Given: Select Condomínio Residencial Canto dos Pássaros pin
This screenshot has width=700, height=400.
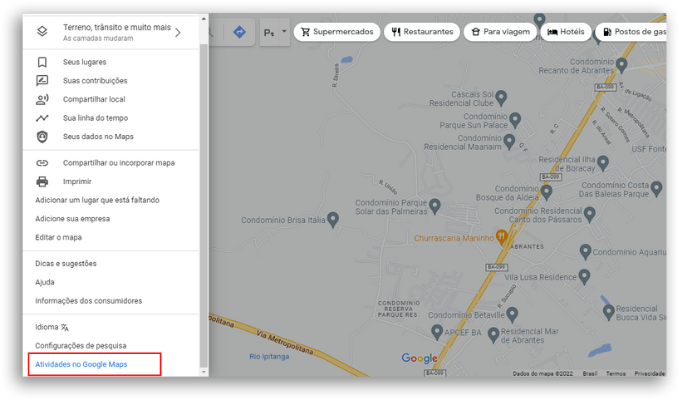Looking at the screenshot, I should tap(590, 214).
